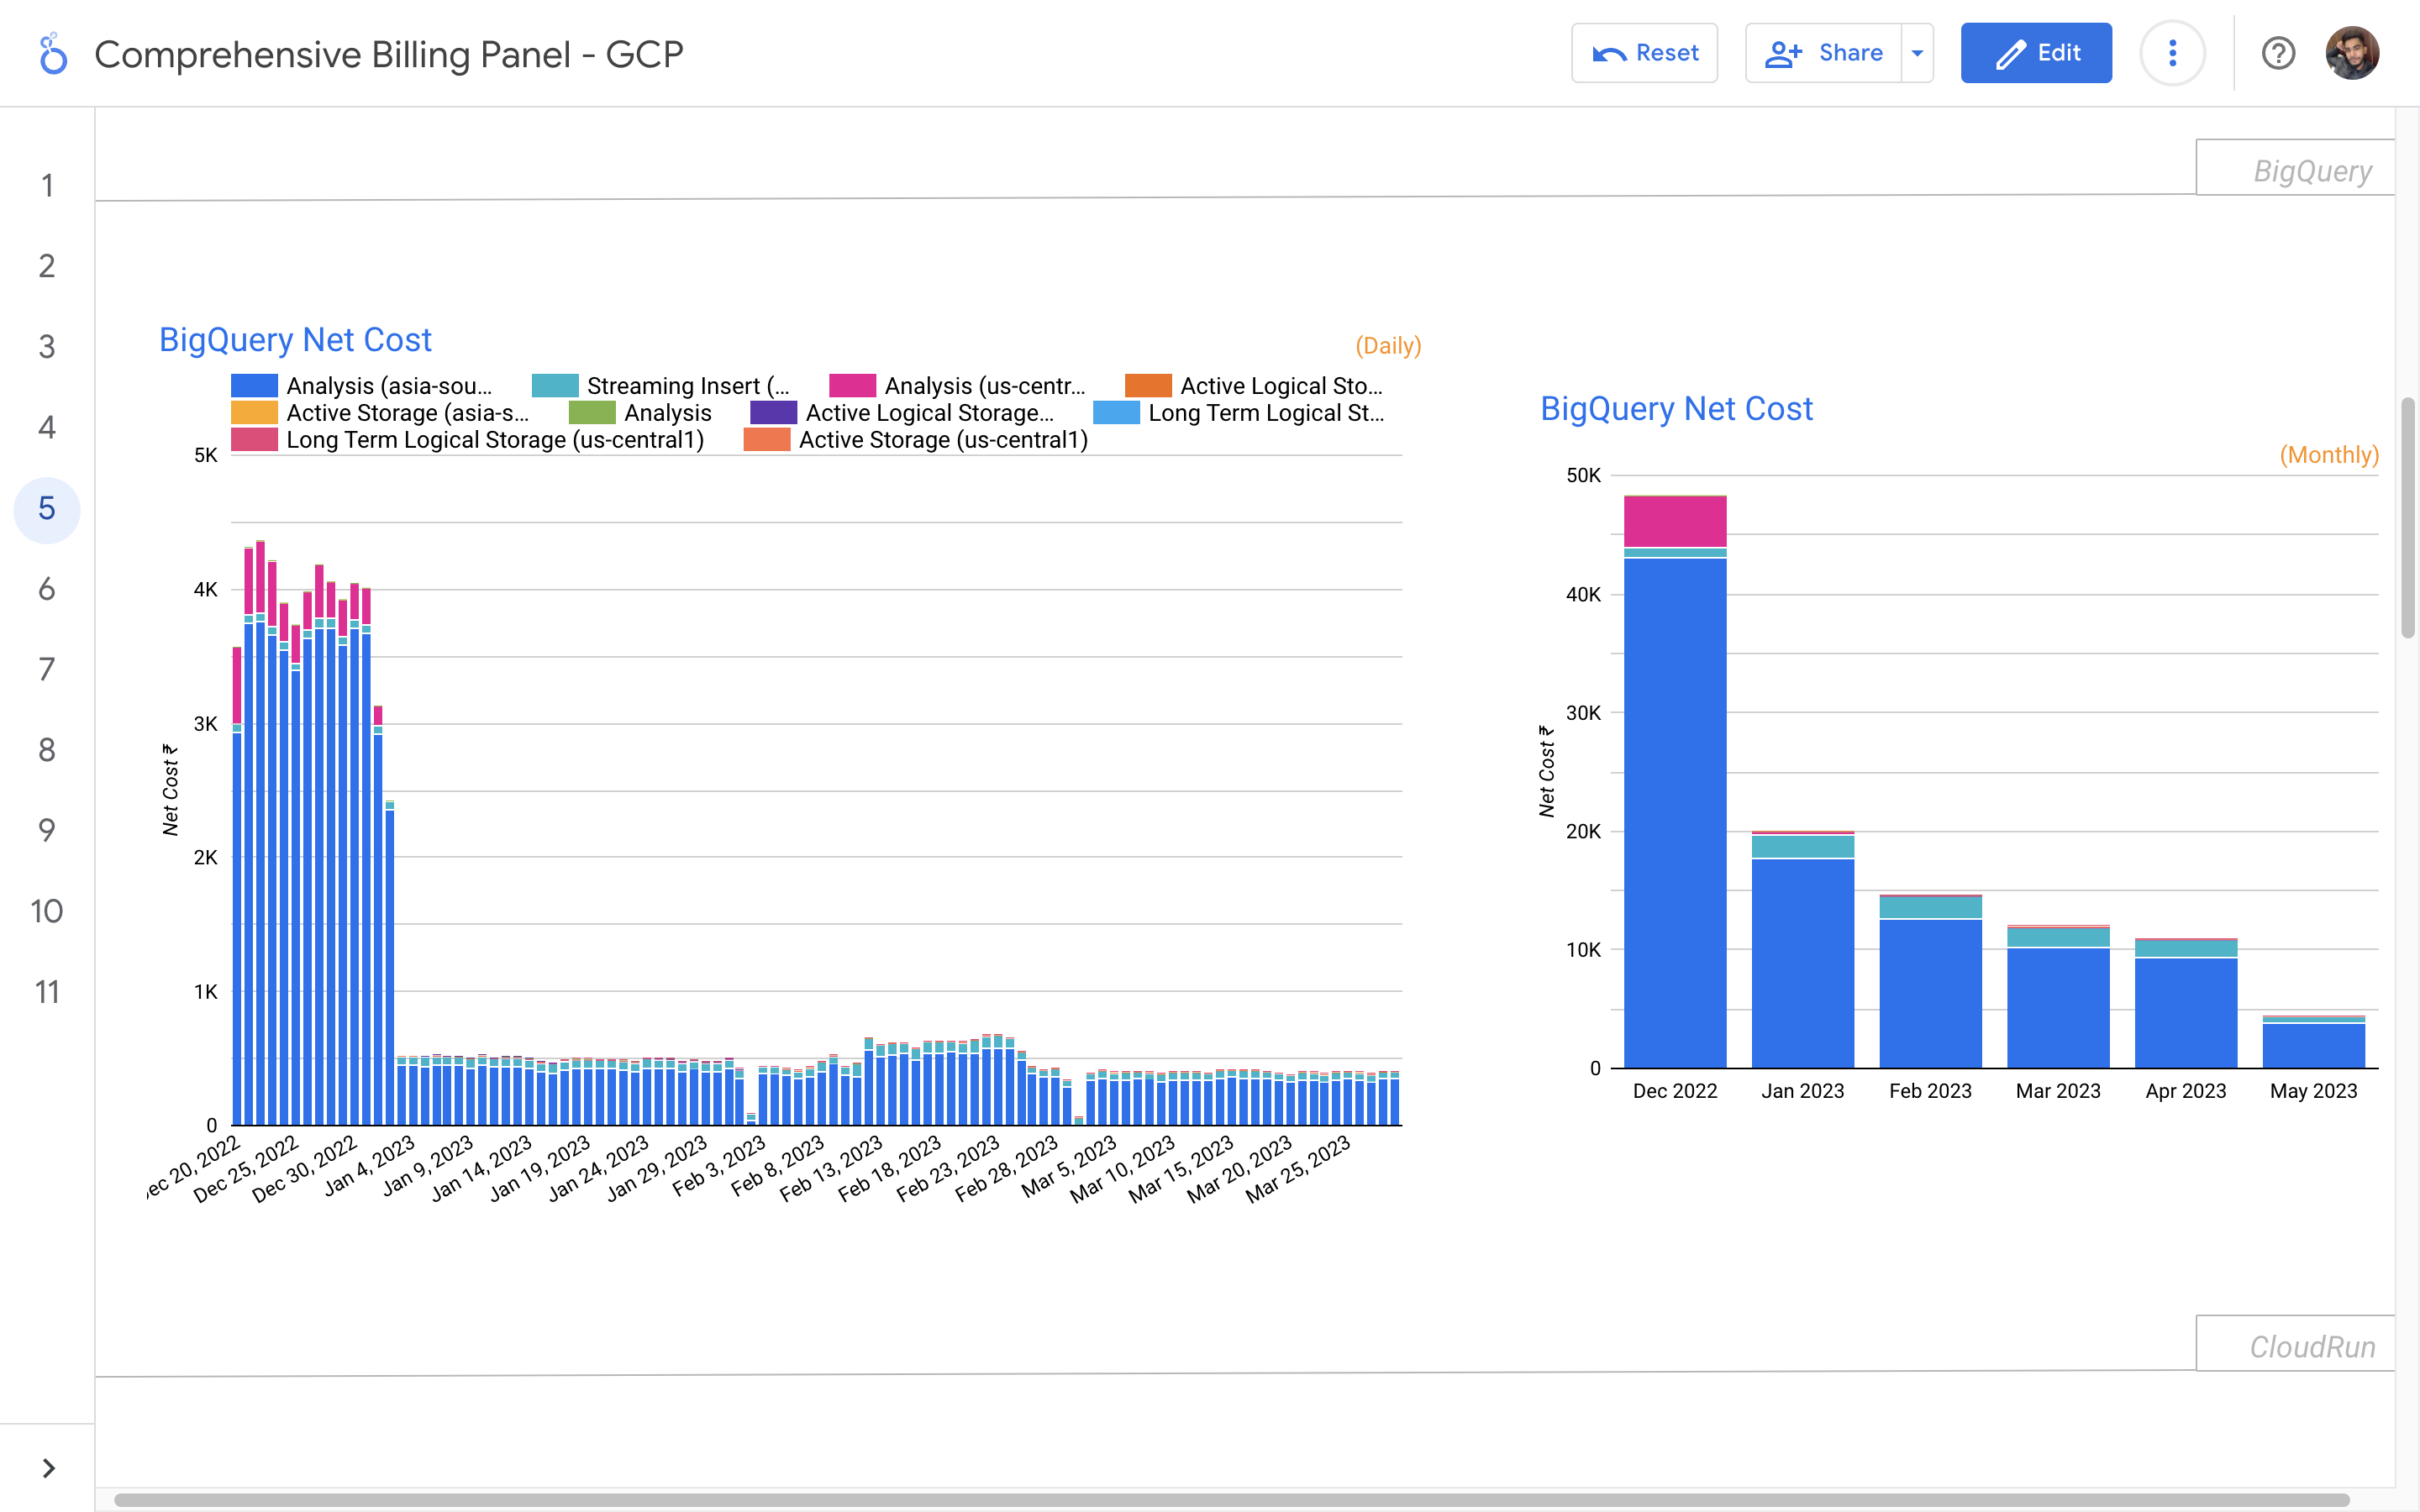Click Active Storage (us-central1) legend swatch
This screenshot has height=1512, width=2420.
pos(767,440)
